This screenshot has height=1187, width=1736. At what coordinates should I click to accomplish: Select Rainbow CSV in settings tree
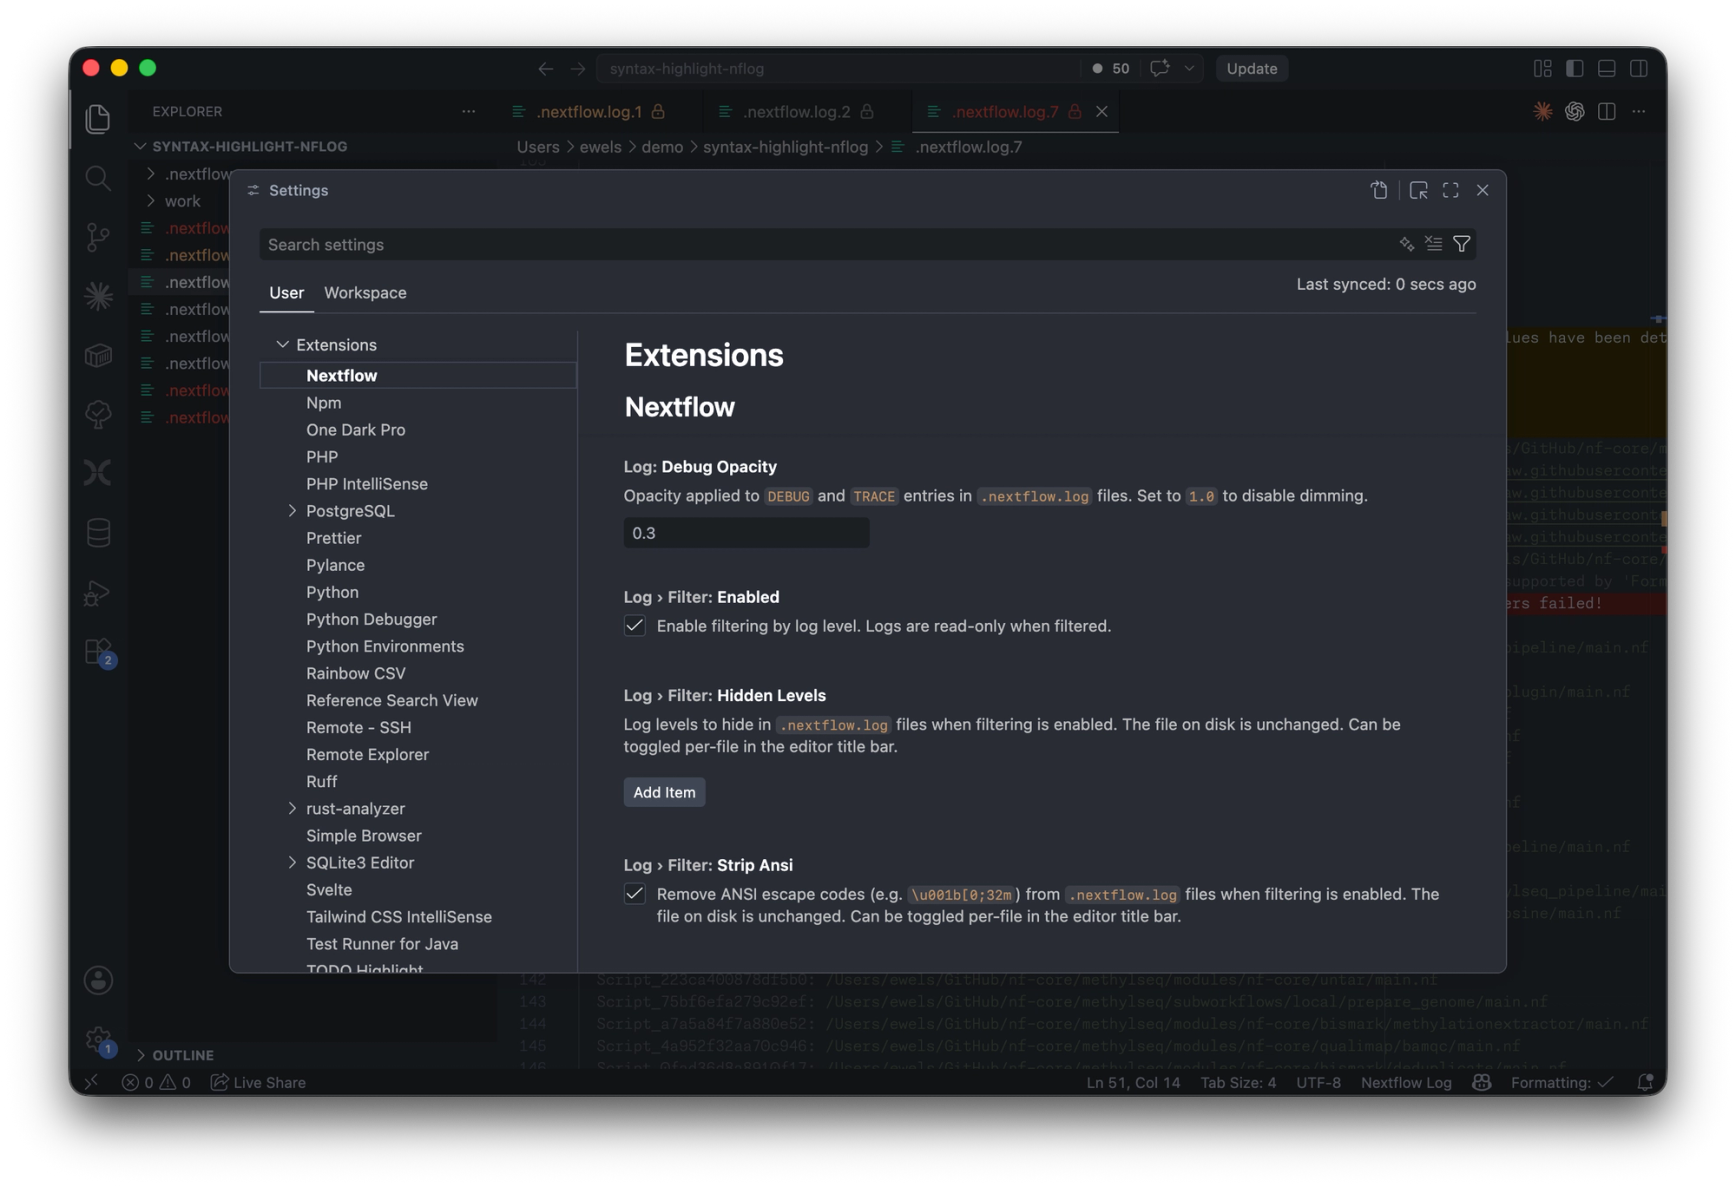tap(355, 672)
